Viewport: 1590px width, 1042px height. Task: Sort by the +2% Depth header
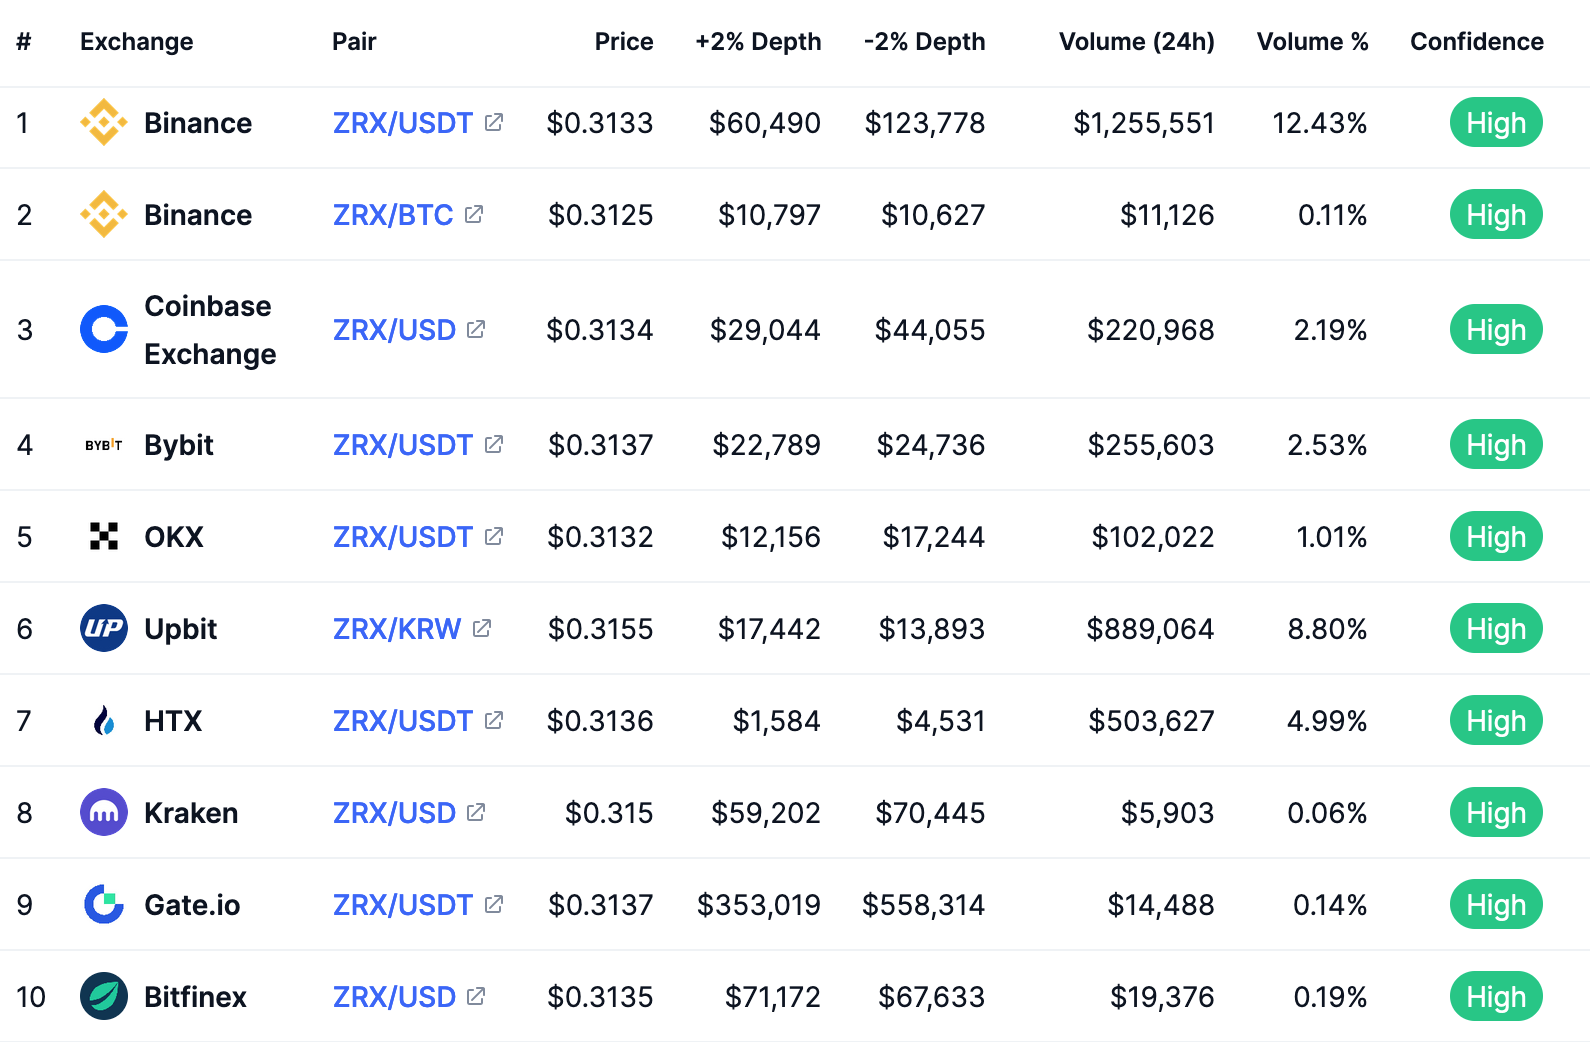[x=758, y=42]
